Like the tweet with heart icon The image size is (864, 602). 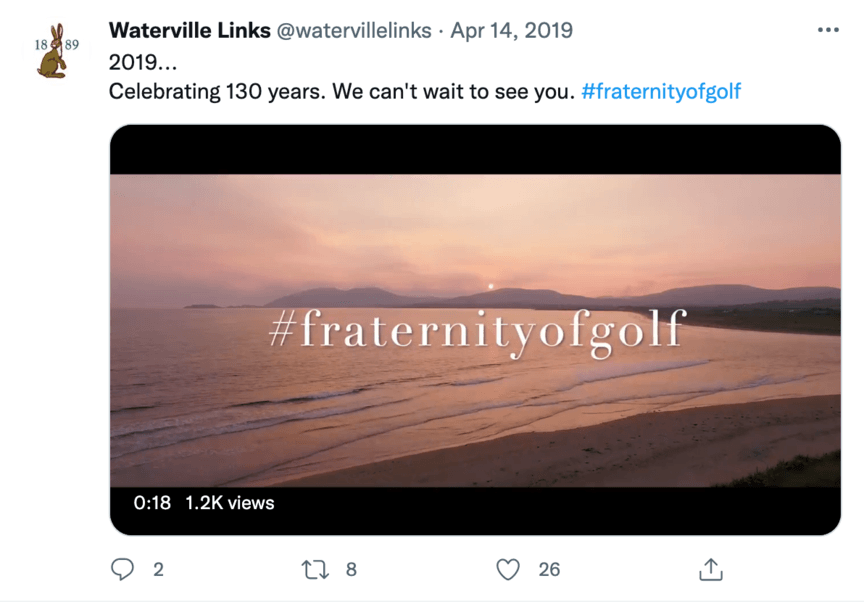click(508, 570)
